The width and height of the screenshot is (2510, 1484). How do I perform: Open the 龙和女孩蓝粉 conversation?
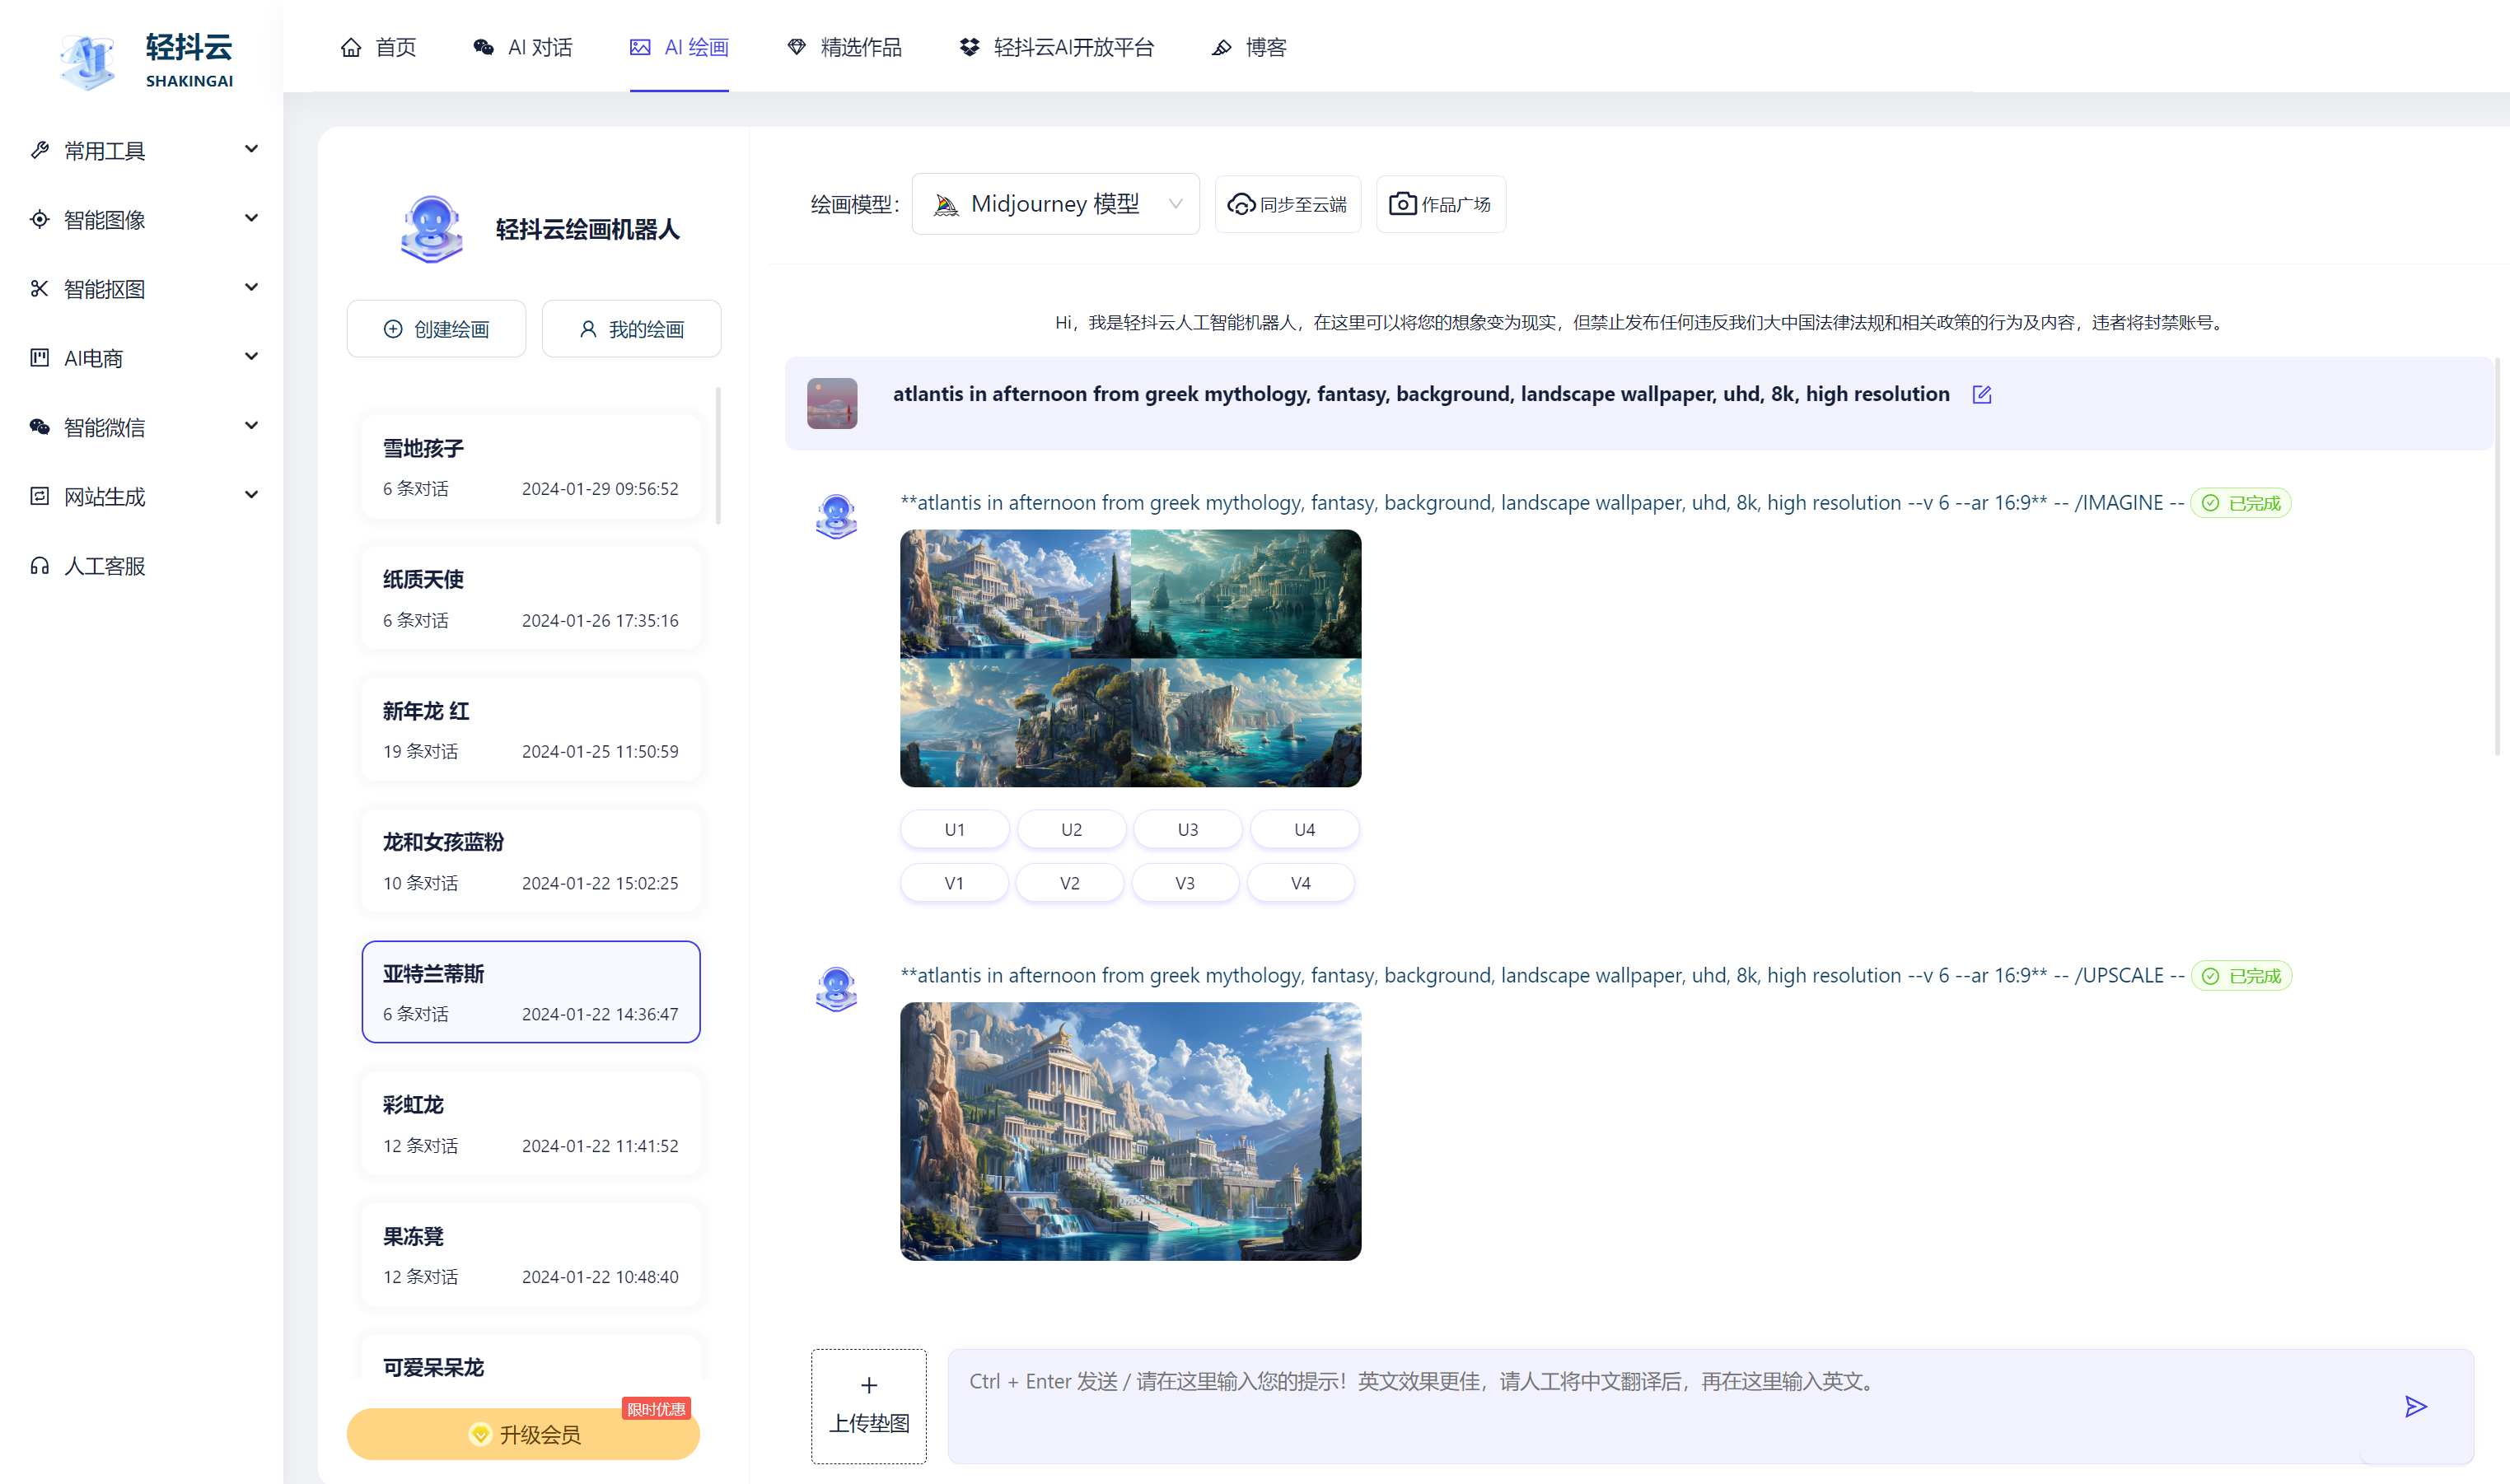click(531, 861)
